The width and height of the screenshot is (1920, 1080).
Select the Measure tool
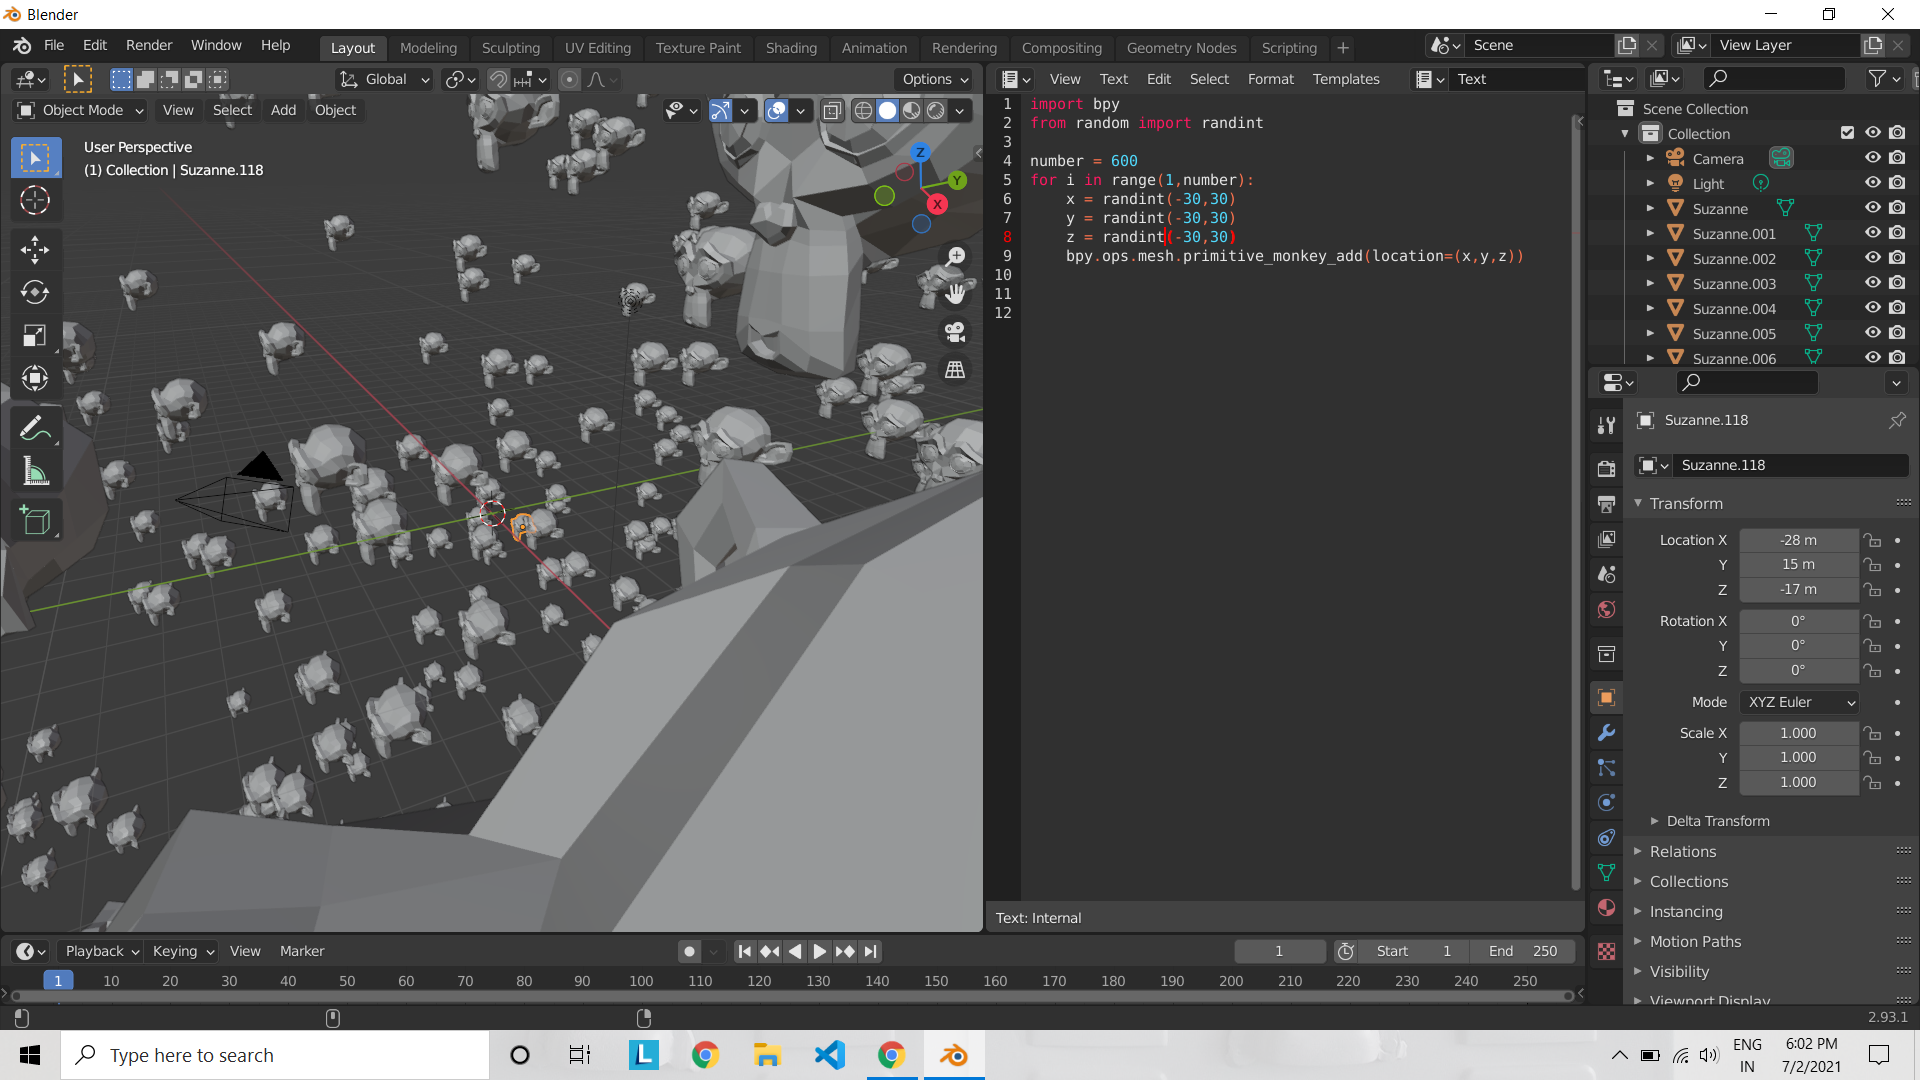click(x=35, y=472)
